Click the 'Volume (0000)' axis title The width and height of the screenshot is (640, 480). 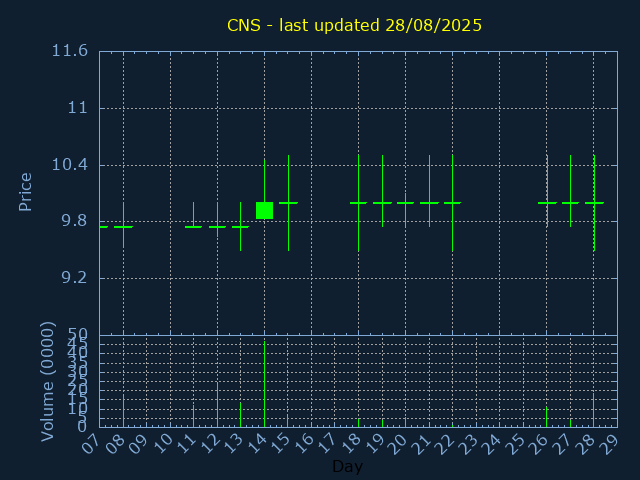pyautogui.click(x=47, y=382)
